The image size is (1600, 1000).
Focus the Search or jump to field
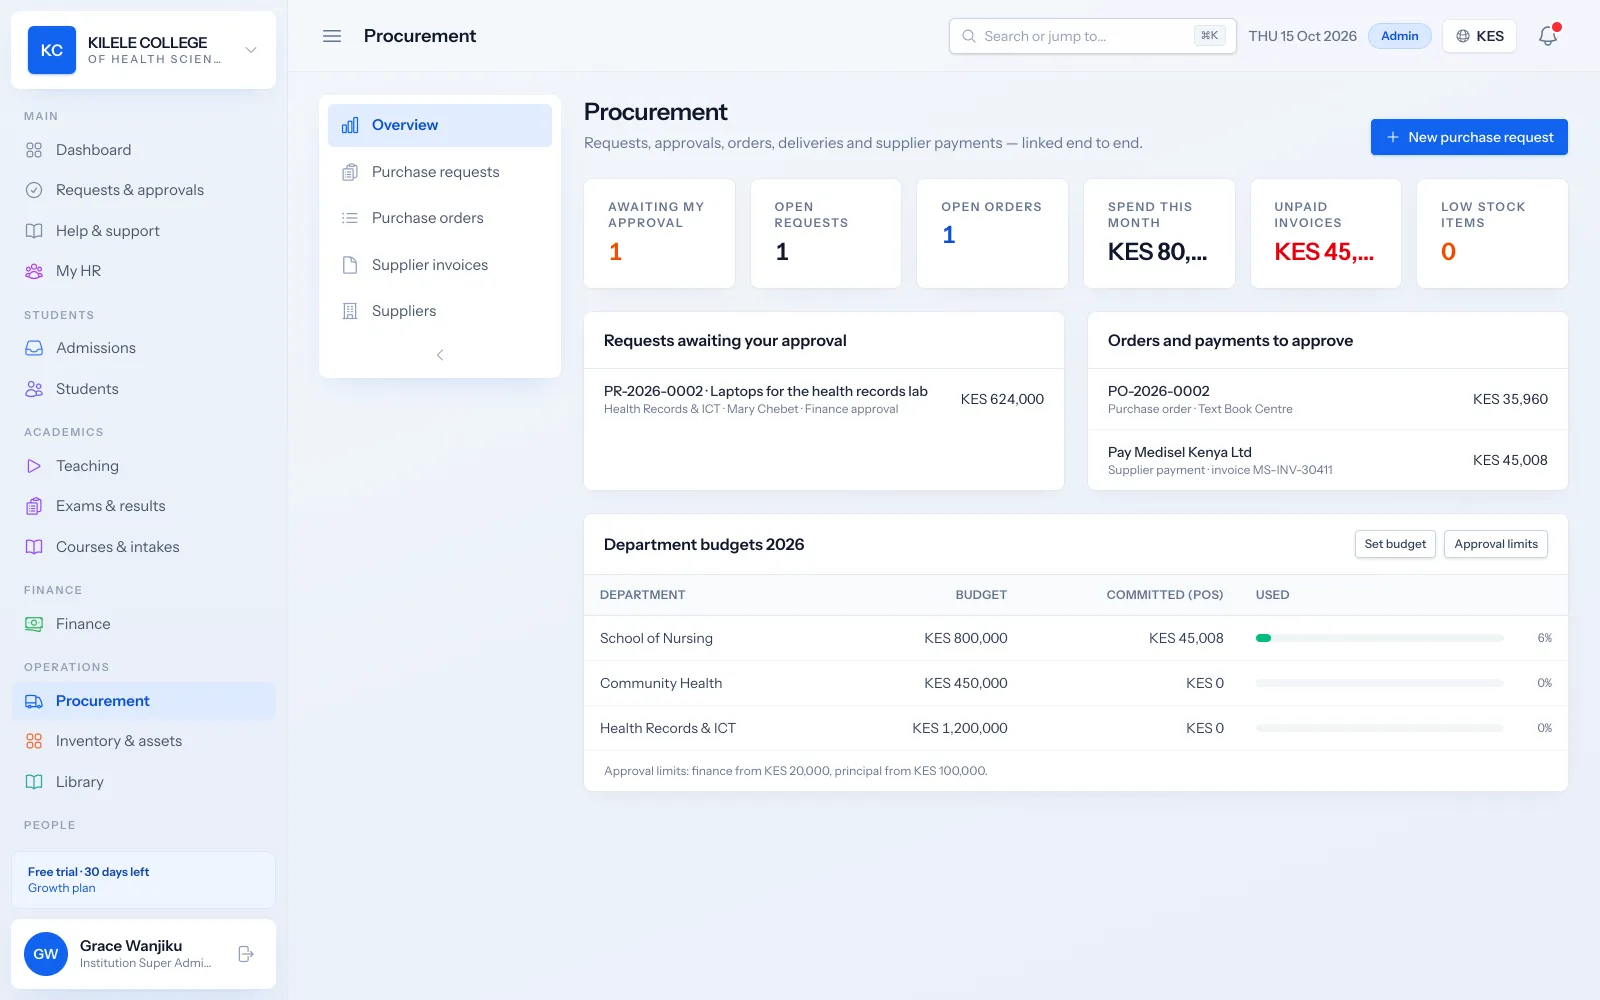tap(1092, 36)
